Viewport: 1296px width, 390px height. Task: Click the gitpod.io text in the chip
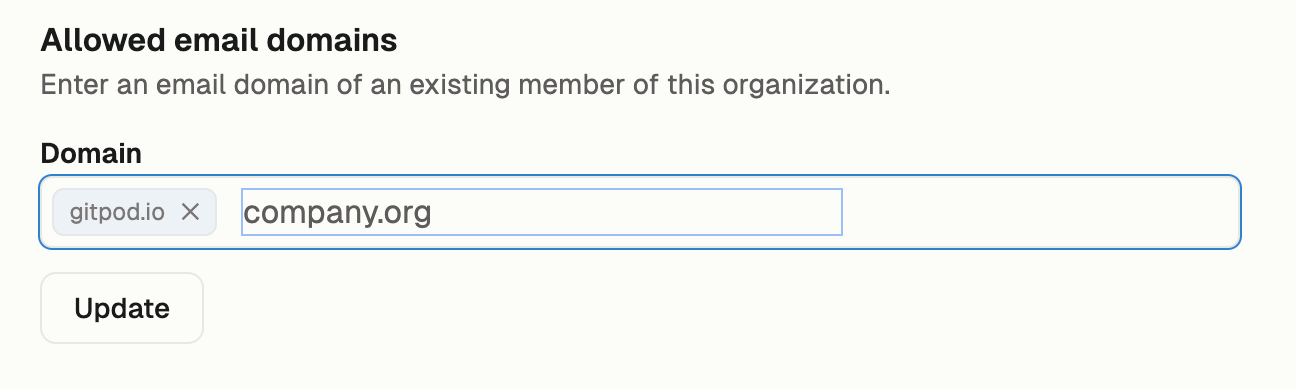117,212
